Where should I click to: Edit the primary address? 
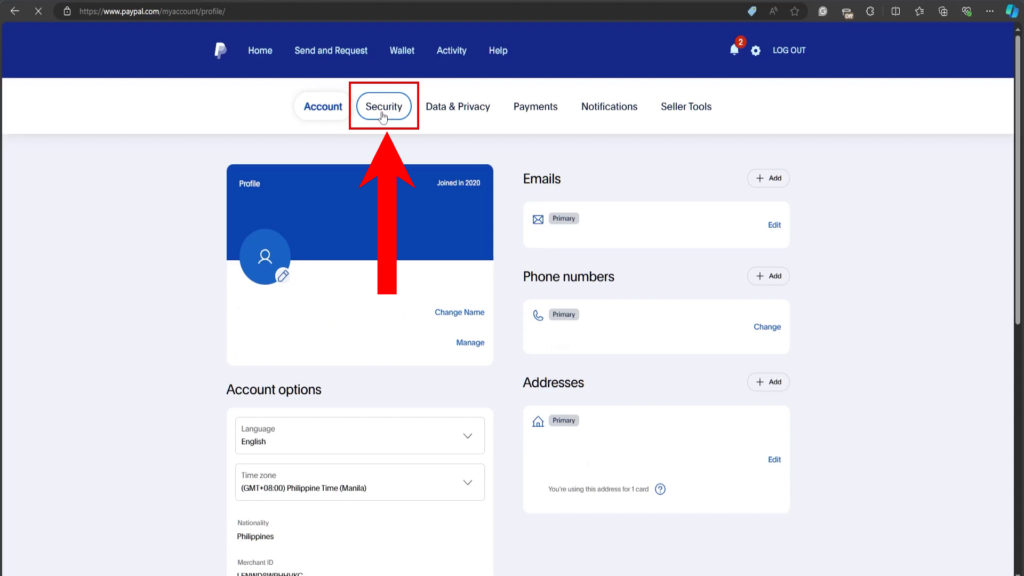(x=774, y=460)
